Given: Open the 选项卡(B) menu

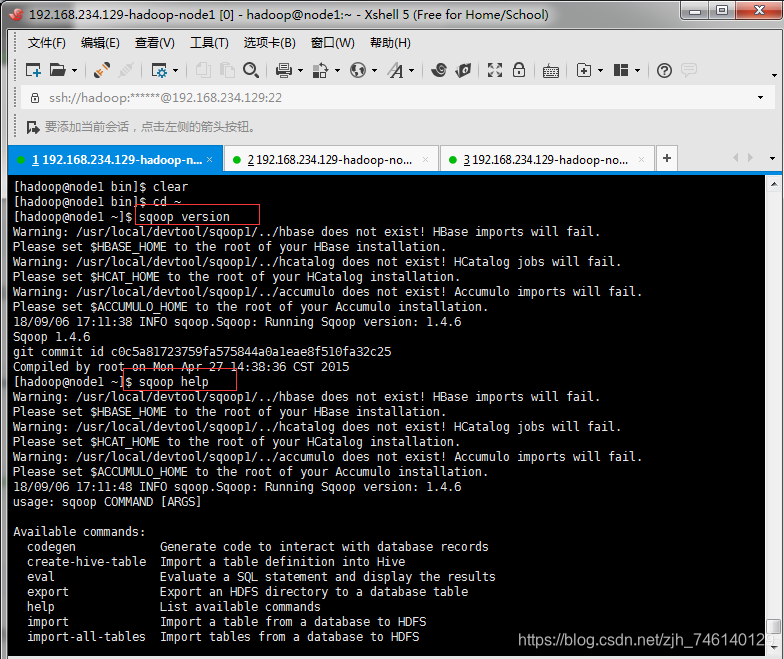Looking at the screenshot, I should pyautogui.click(x=270, y=43).
